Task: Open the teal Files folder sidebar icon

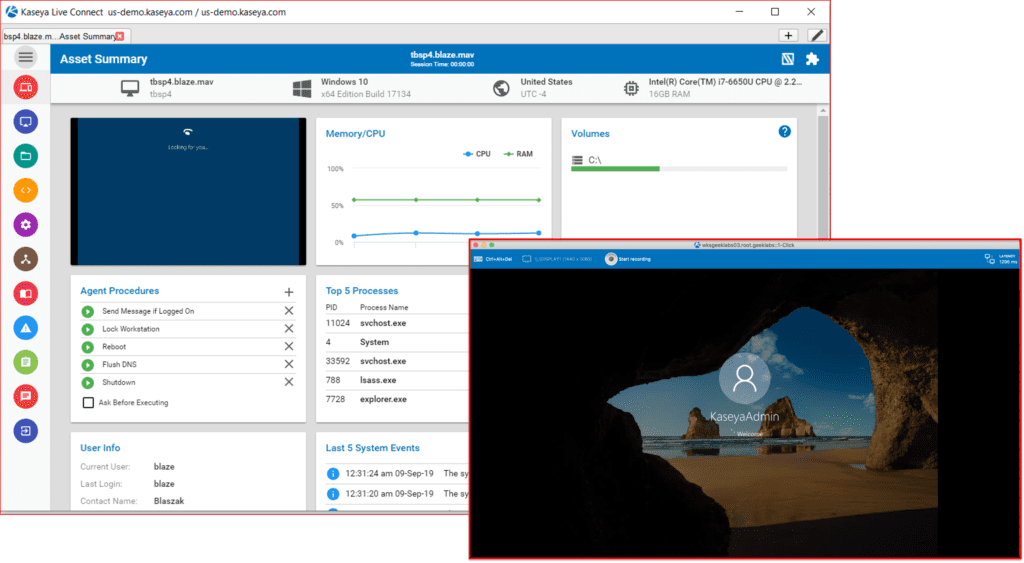Action: (25, 155)
